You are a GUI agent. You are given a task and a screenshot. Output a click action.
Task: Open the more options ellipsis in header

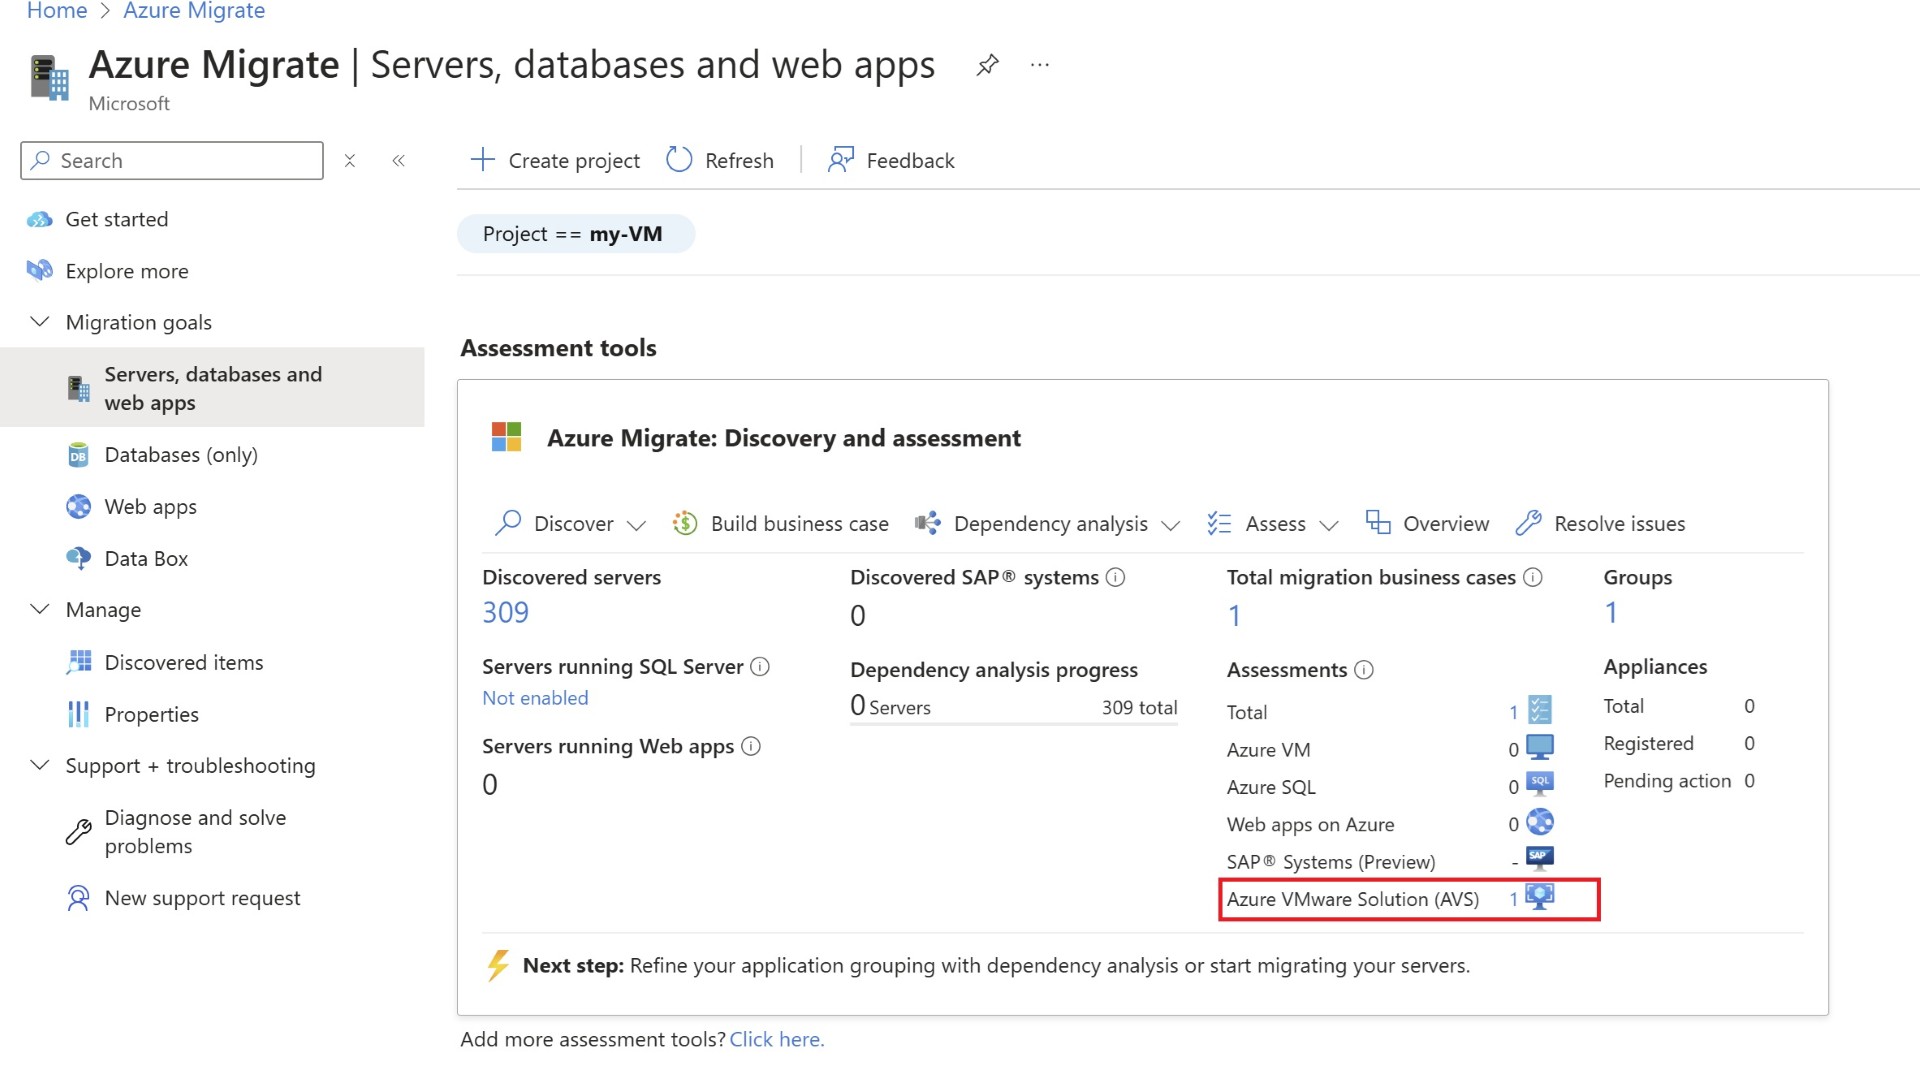pyautogui.click(x=1040, y=65)
